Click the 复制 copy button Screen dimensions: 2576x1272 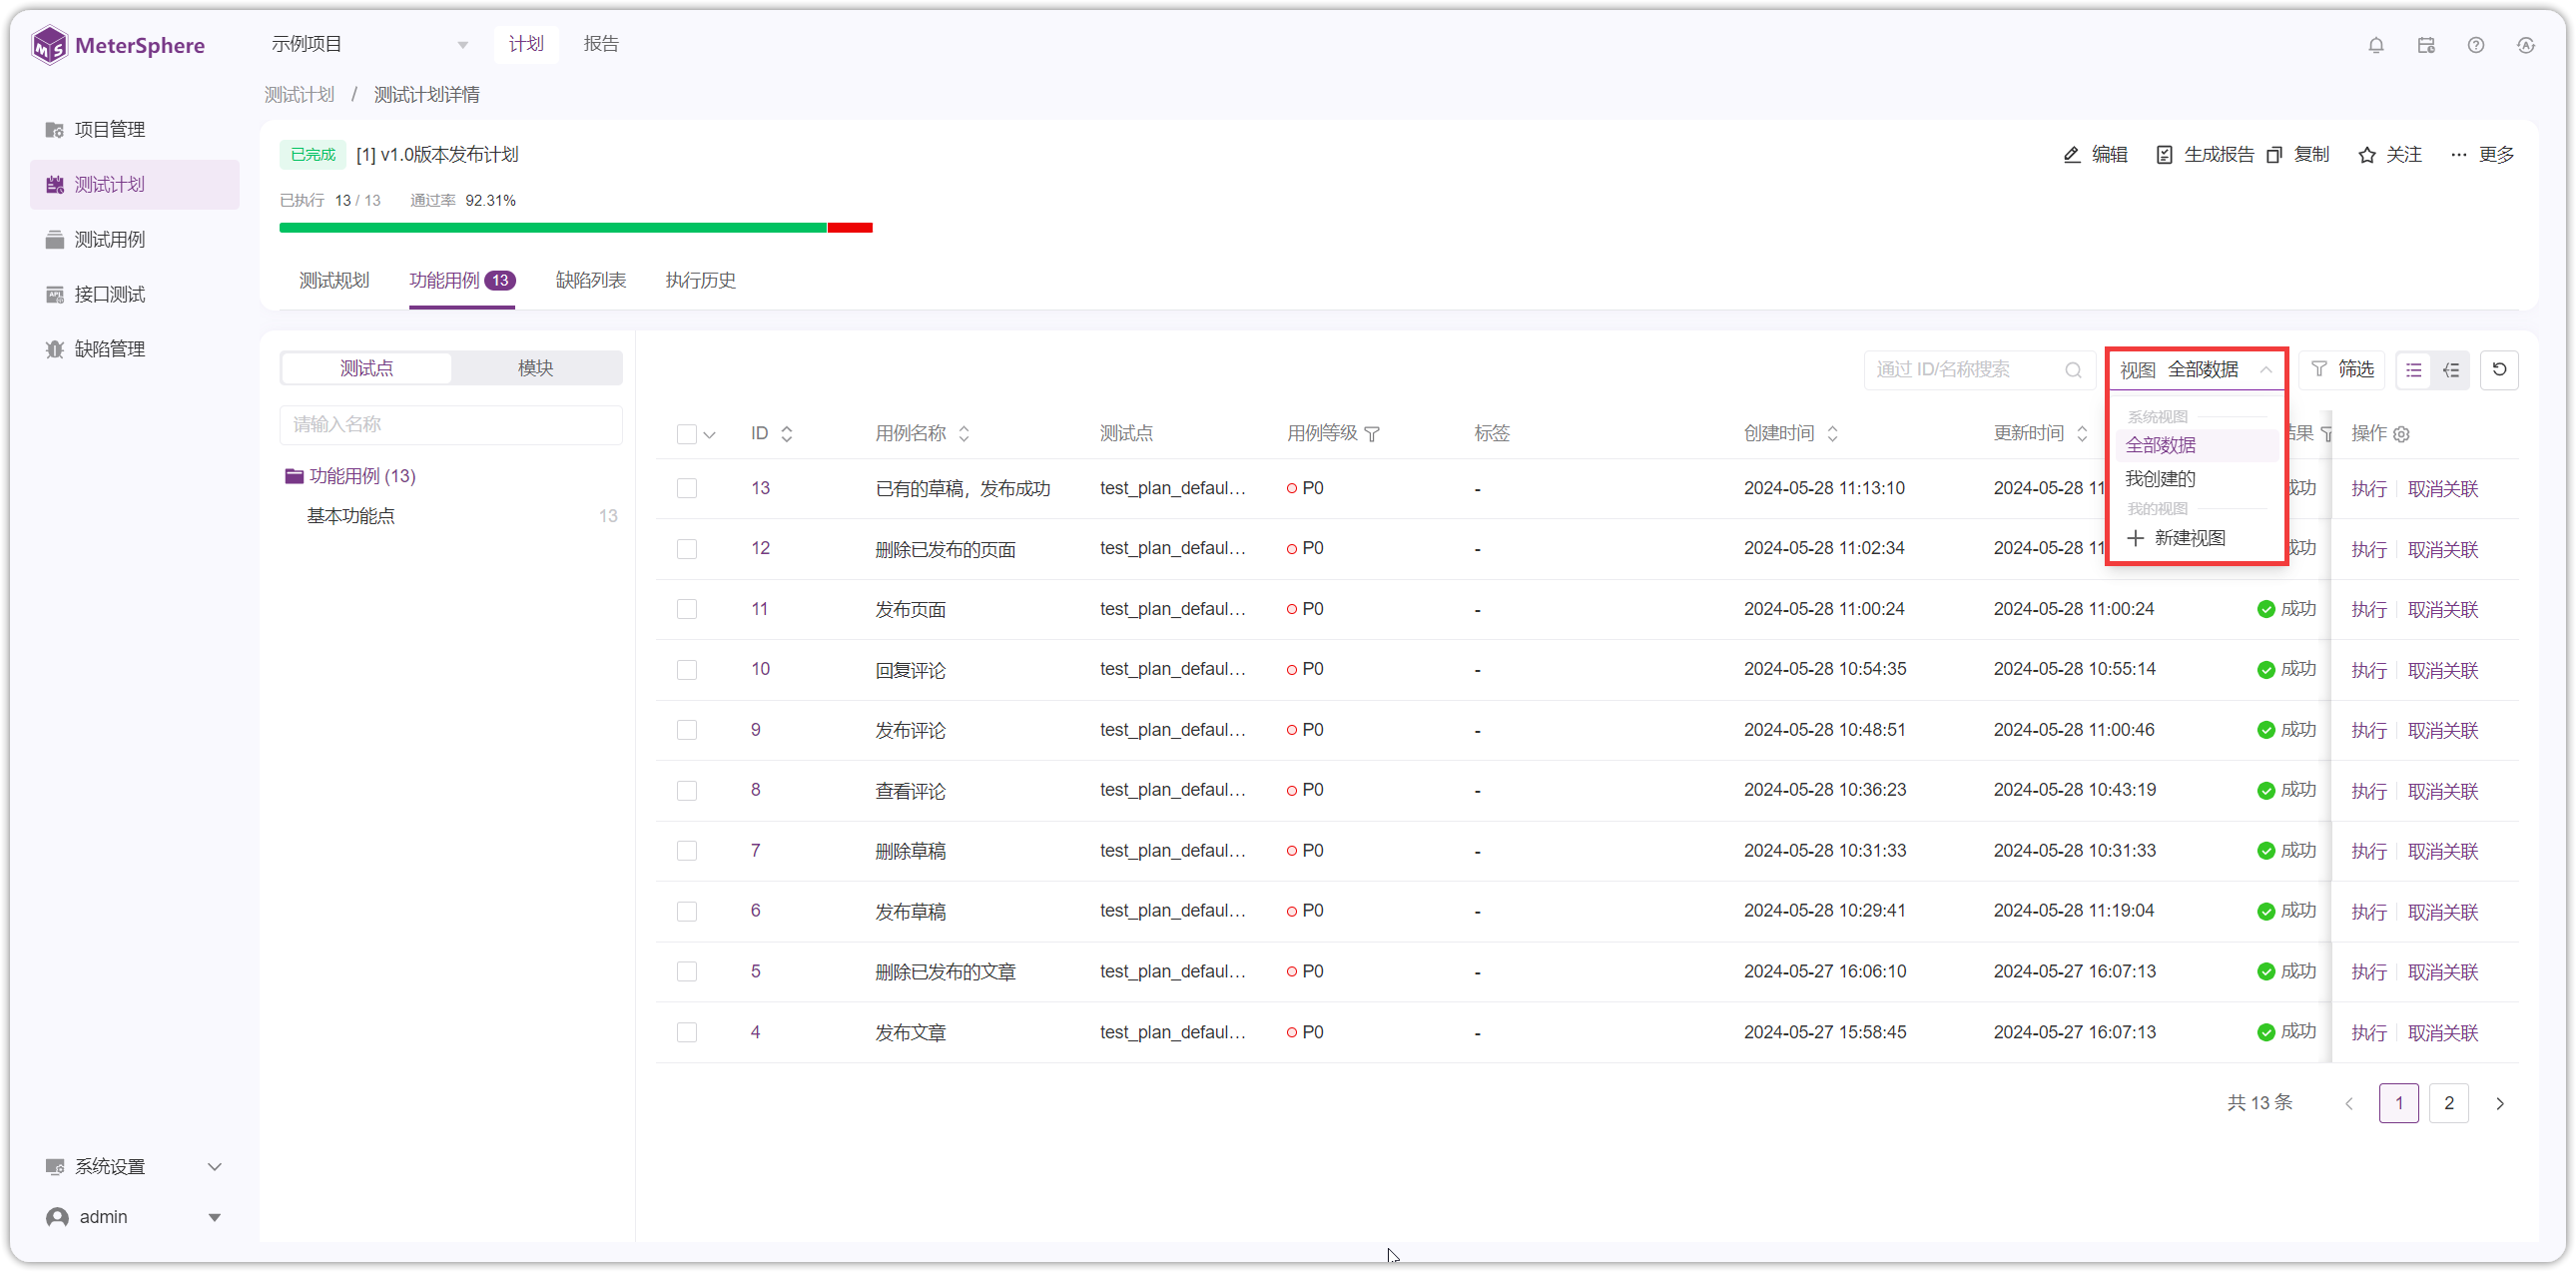(2298, 154)
